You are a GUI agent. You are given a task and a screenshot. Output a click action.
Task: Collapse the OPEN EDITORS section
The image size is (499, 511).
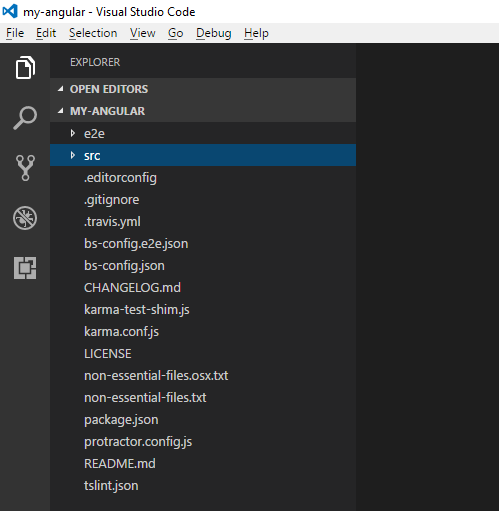coord(60,89)
